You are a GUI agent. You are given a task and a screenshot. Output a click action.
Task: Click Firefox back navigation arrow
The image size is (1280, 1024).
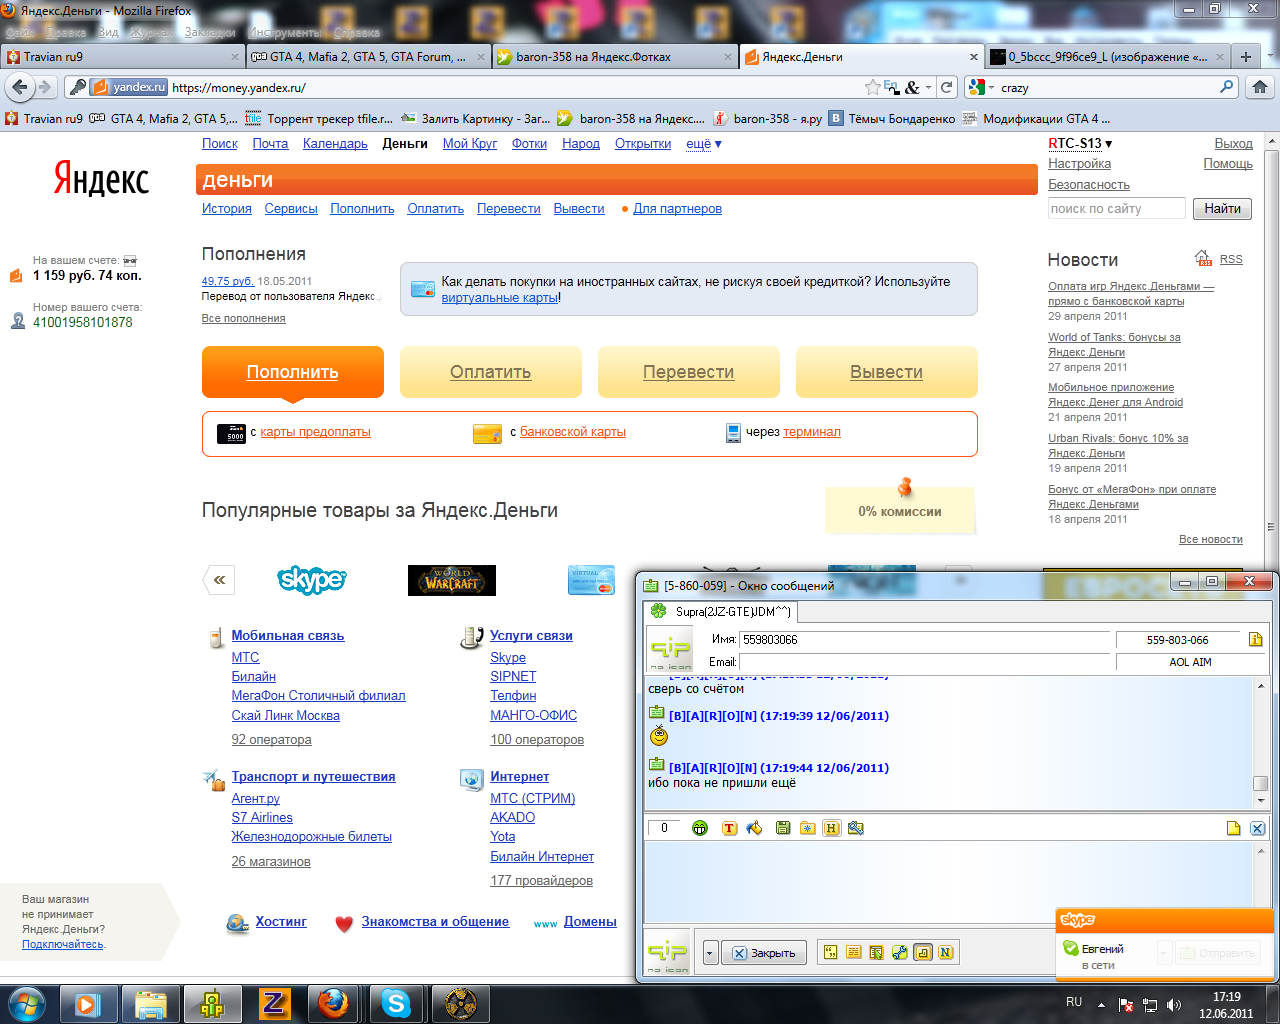pyautogui.click(x=20, y=87)
